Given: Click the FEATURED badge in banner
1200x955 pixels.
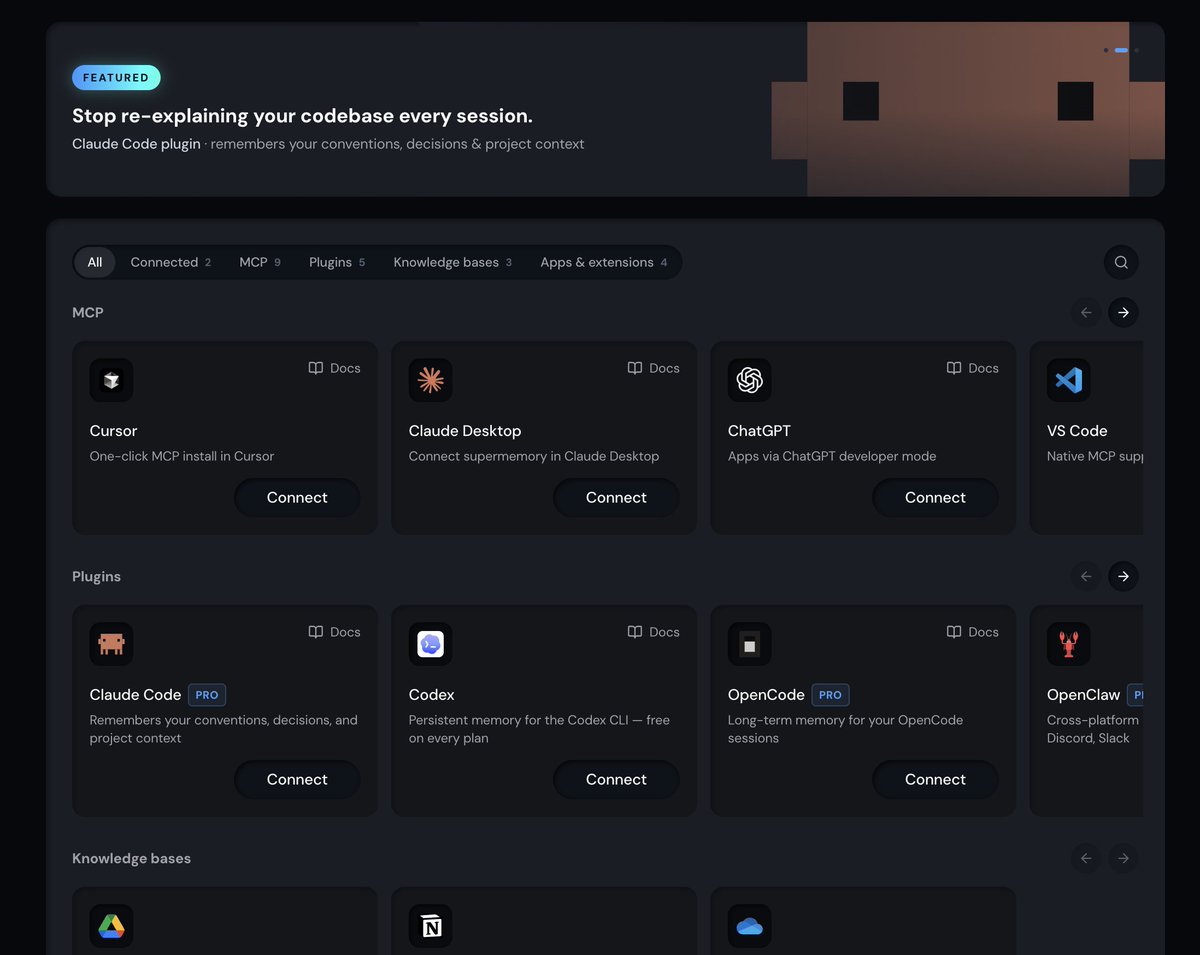Looking at the screenshot, I should click(x=116, y=78).
